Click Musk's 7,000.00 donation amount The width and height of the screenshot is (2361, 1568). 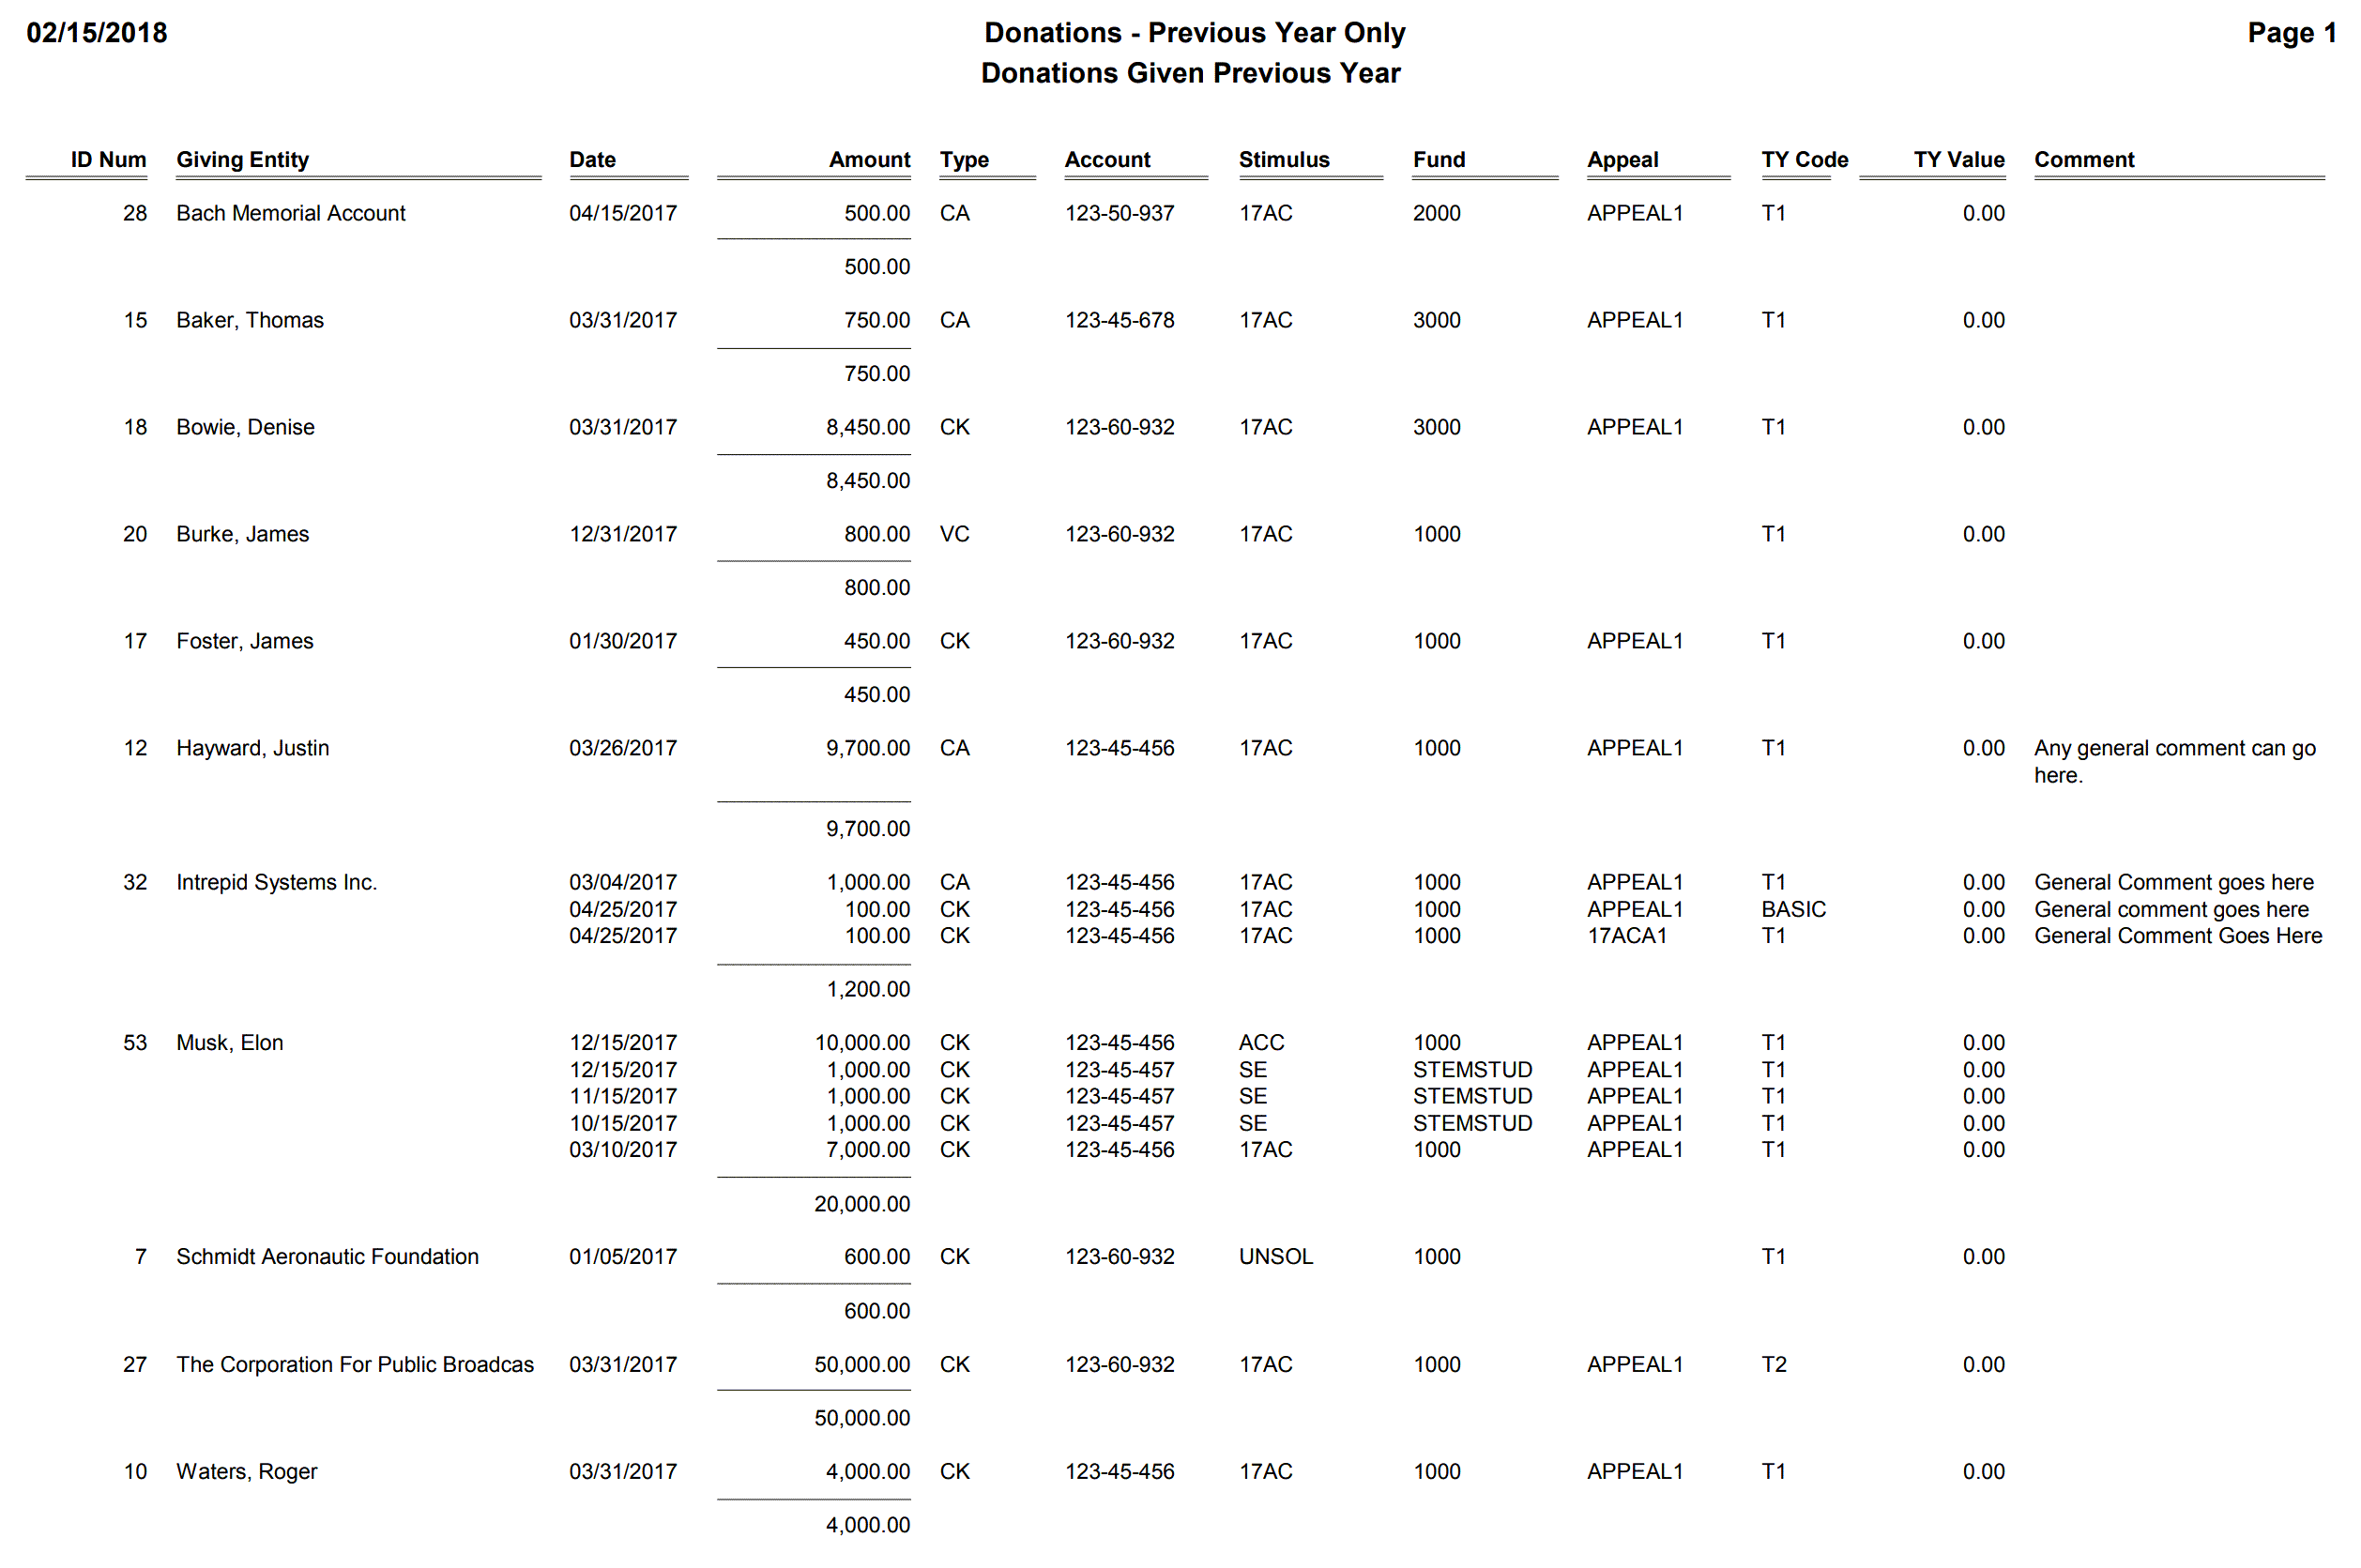868,1149
